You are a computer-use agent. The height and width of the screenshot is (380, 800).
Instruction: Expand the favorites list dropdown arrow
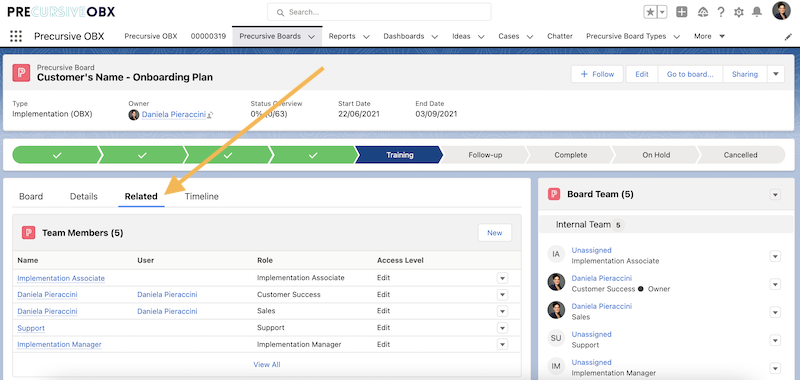click(662, 12)
